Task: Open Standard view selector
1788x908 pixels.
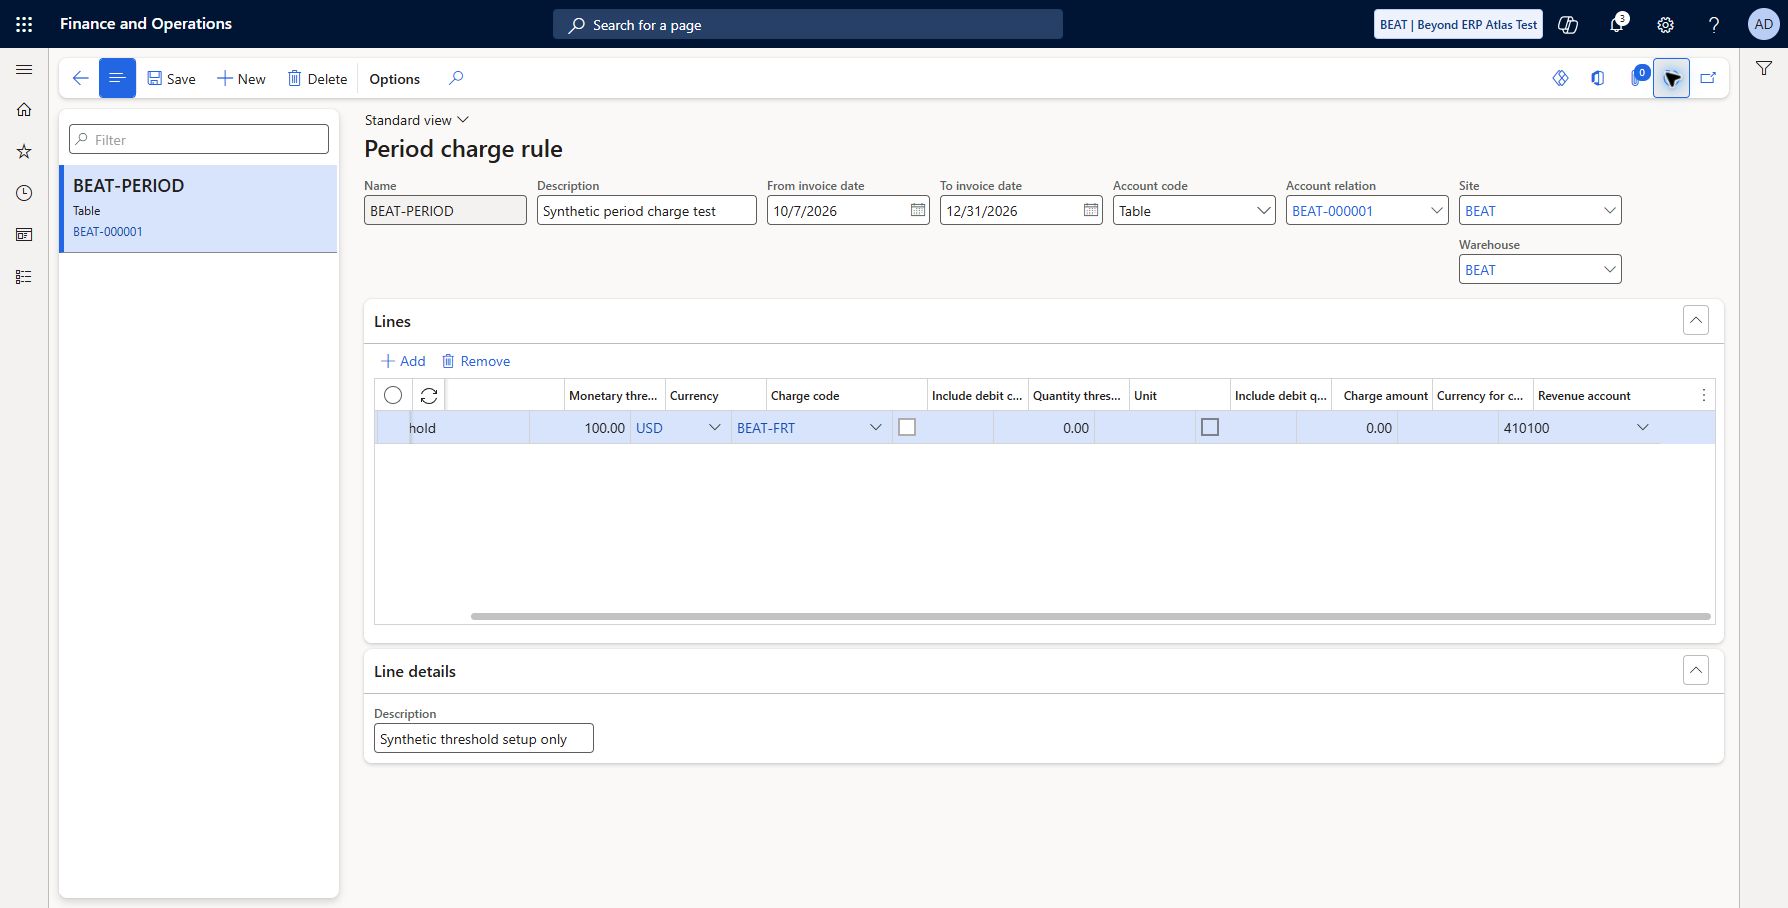Action: click(x=417, y=120)
